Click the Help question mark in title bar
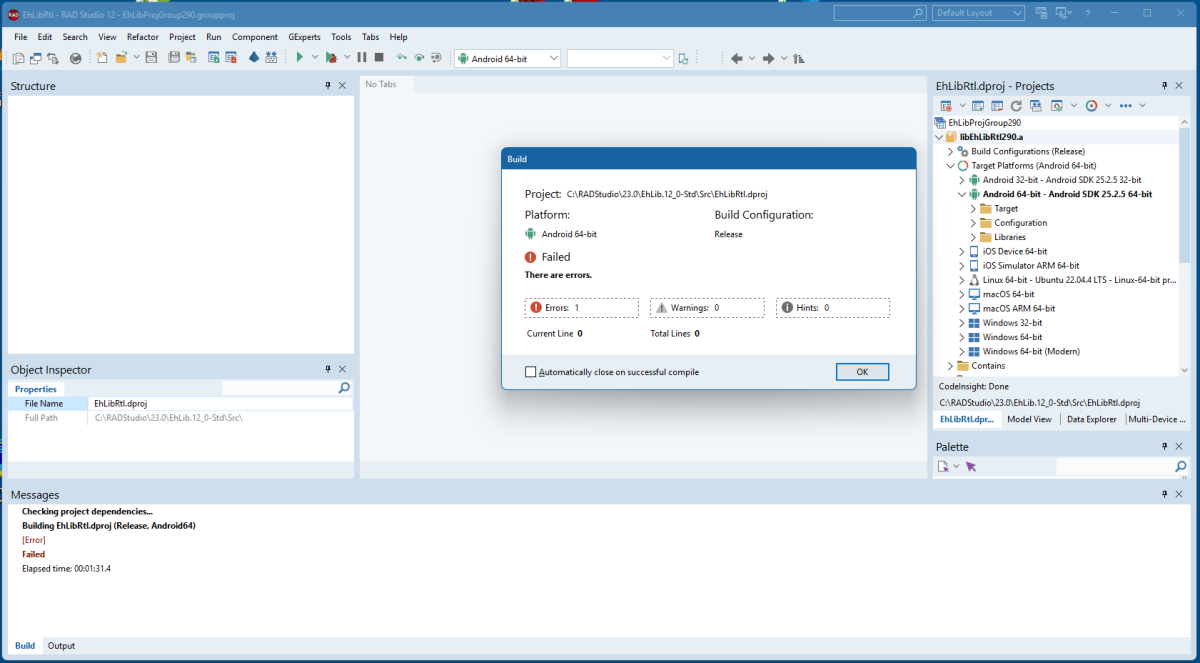The image size is (1200, 663). [1087, 13]
